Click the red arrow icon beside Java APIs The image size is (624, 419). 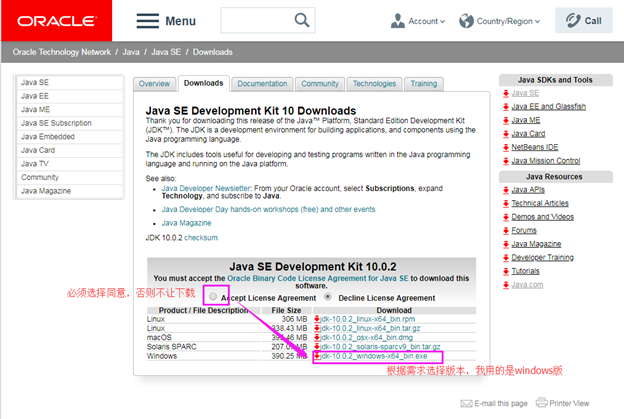point(506,190)
